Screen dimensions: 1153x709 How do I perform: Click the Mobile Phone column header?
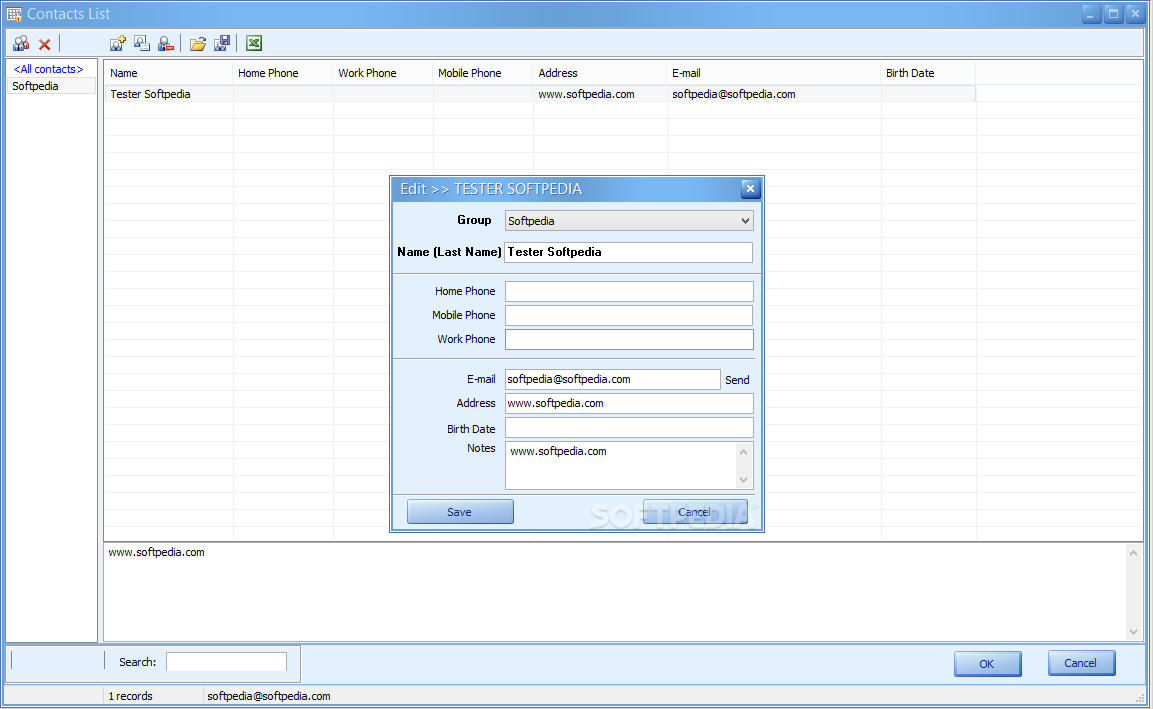482,73
